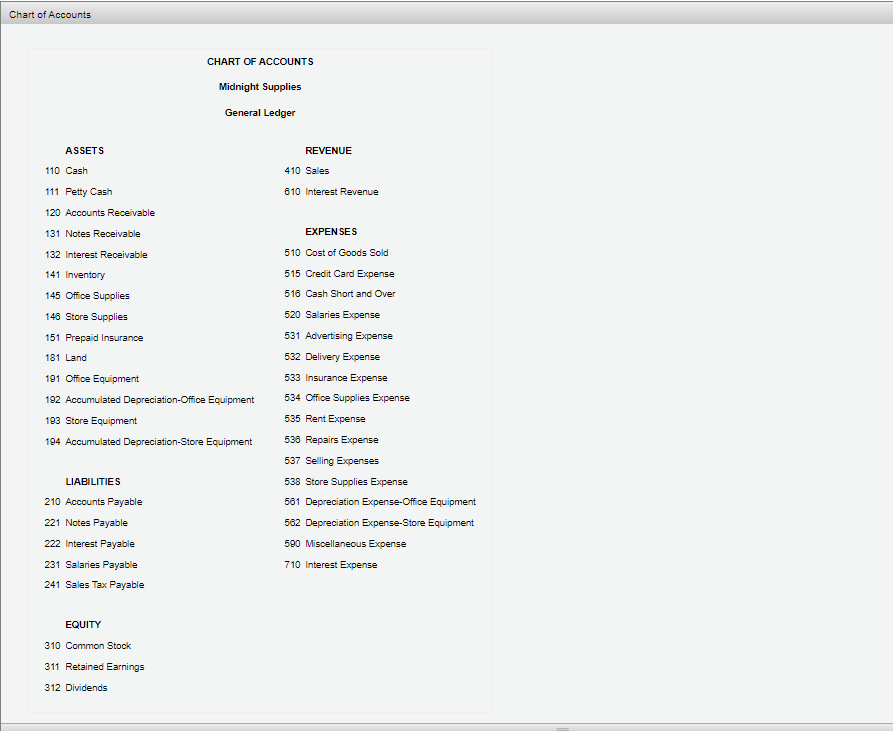Click the Midnight Supplies company name
The height and width of the screenshot is (731, 893).
pyautogui.click(x=260, y=87)
